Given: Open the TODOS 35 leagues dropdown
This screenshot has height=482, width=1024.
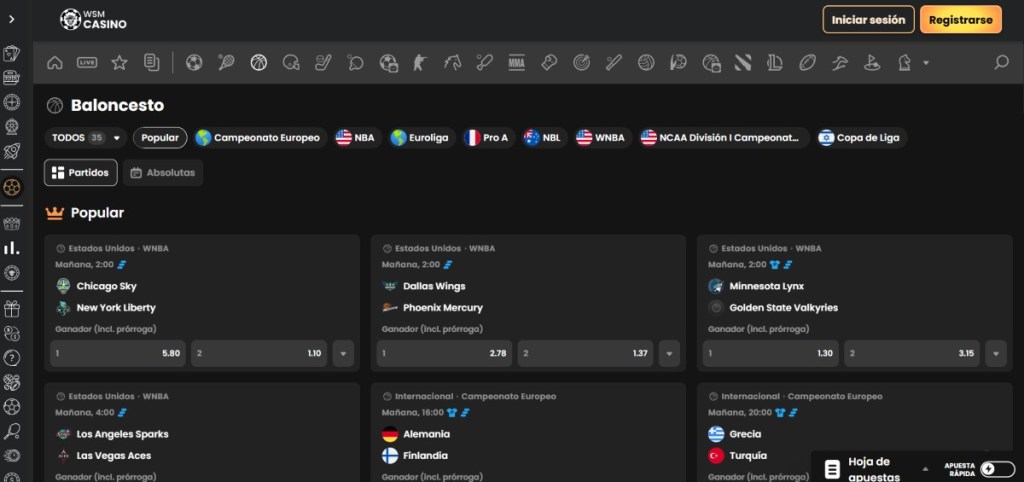Looking at the screenshot, I should coord(86,138).
